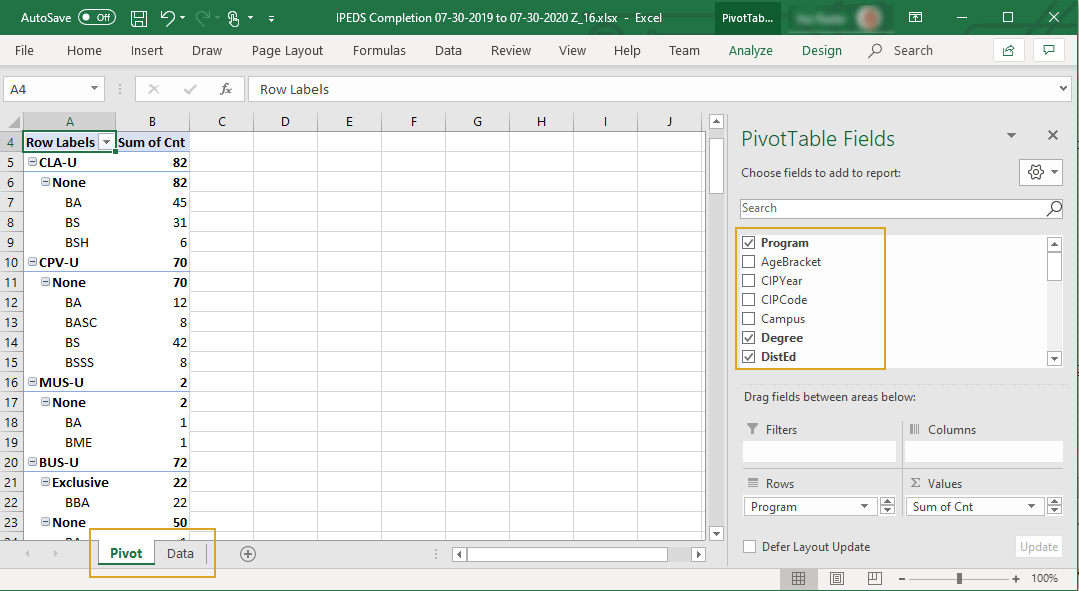The width and height of the screenshot is (1079, 591).
Task: Click the PivotTable Fields search box
Action: [x=893, y=208]
